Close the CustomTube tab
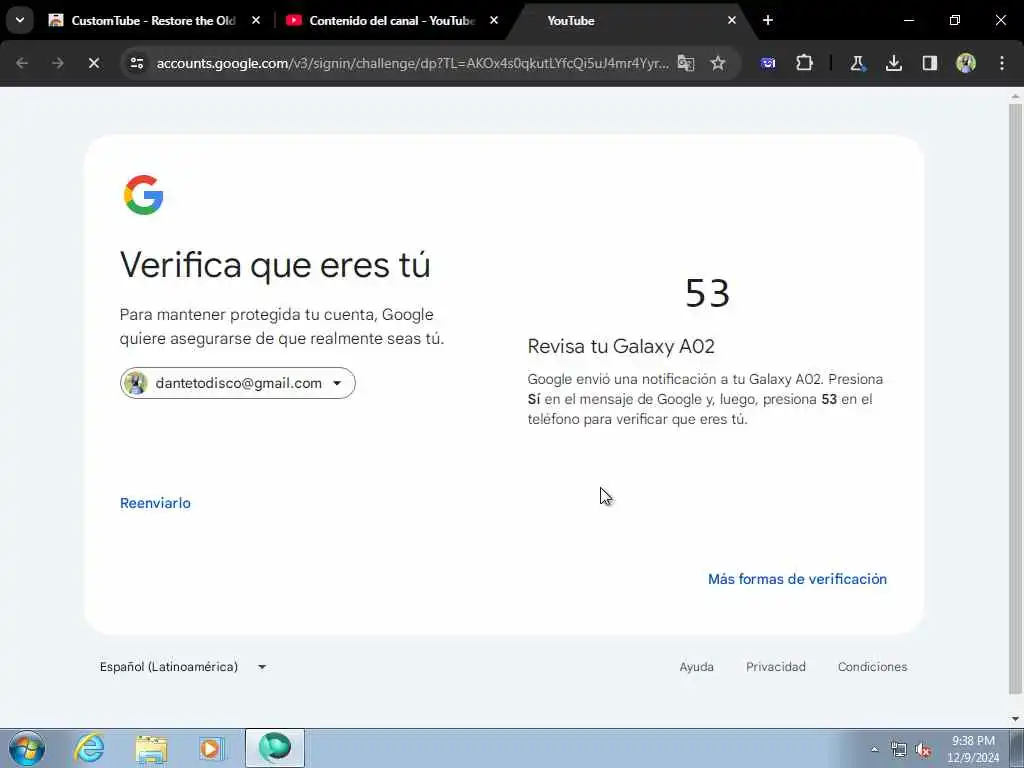1024x768 pixels. [256, 20]
